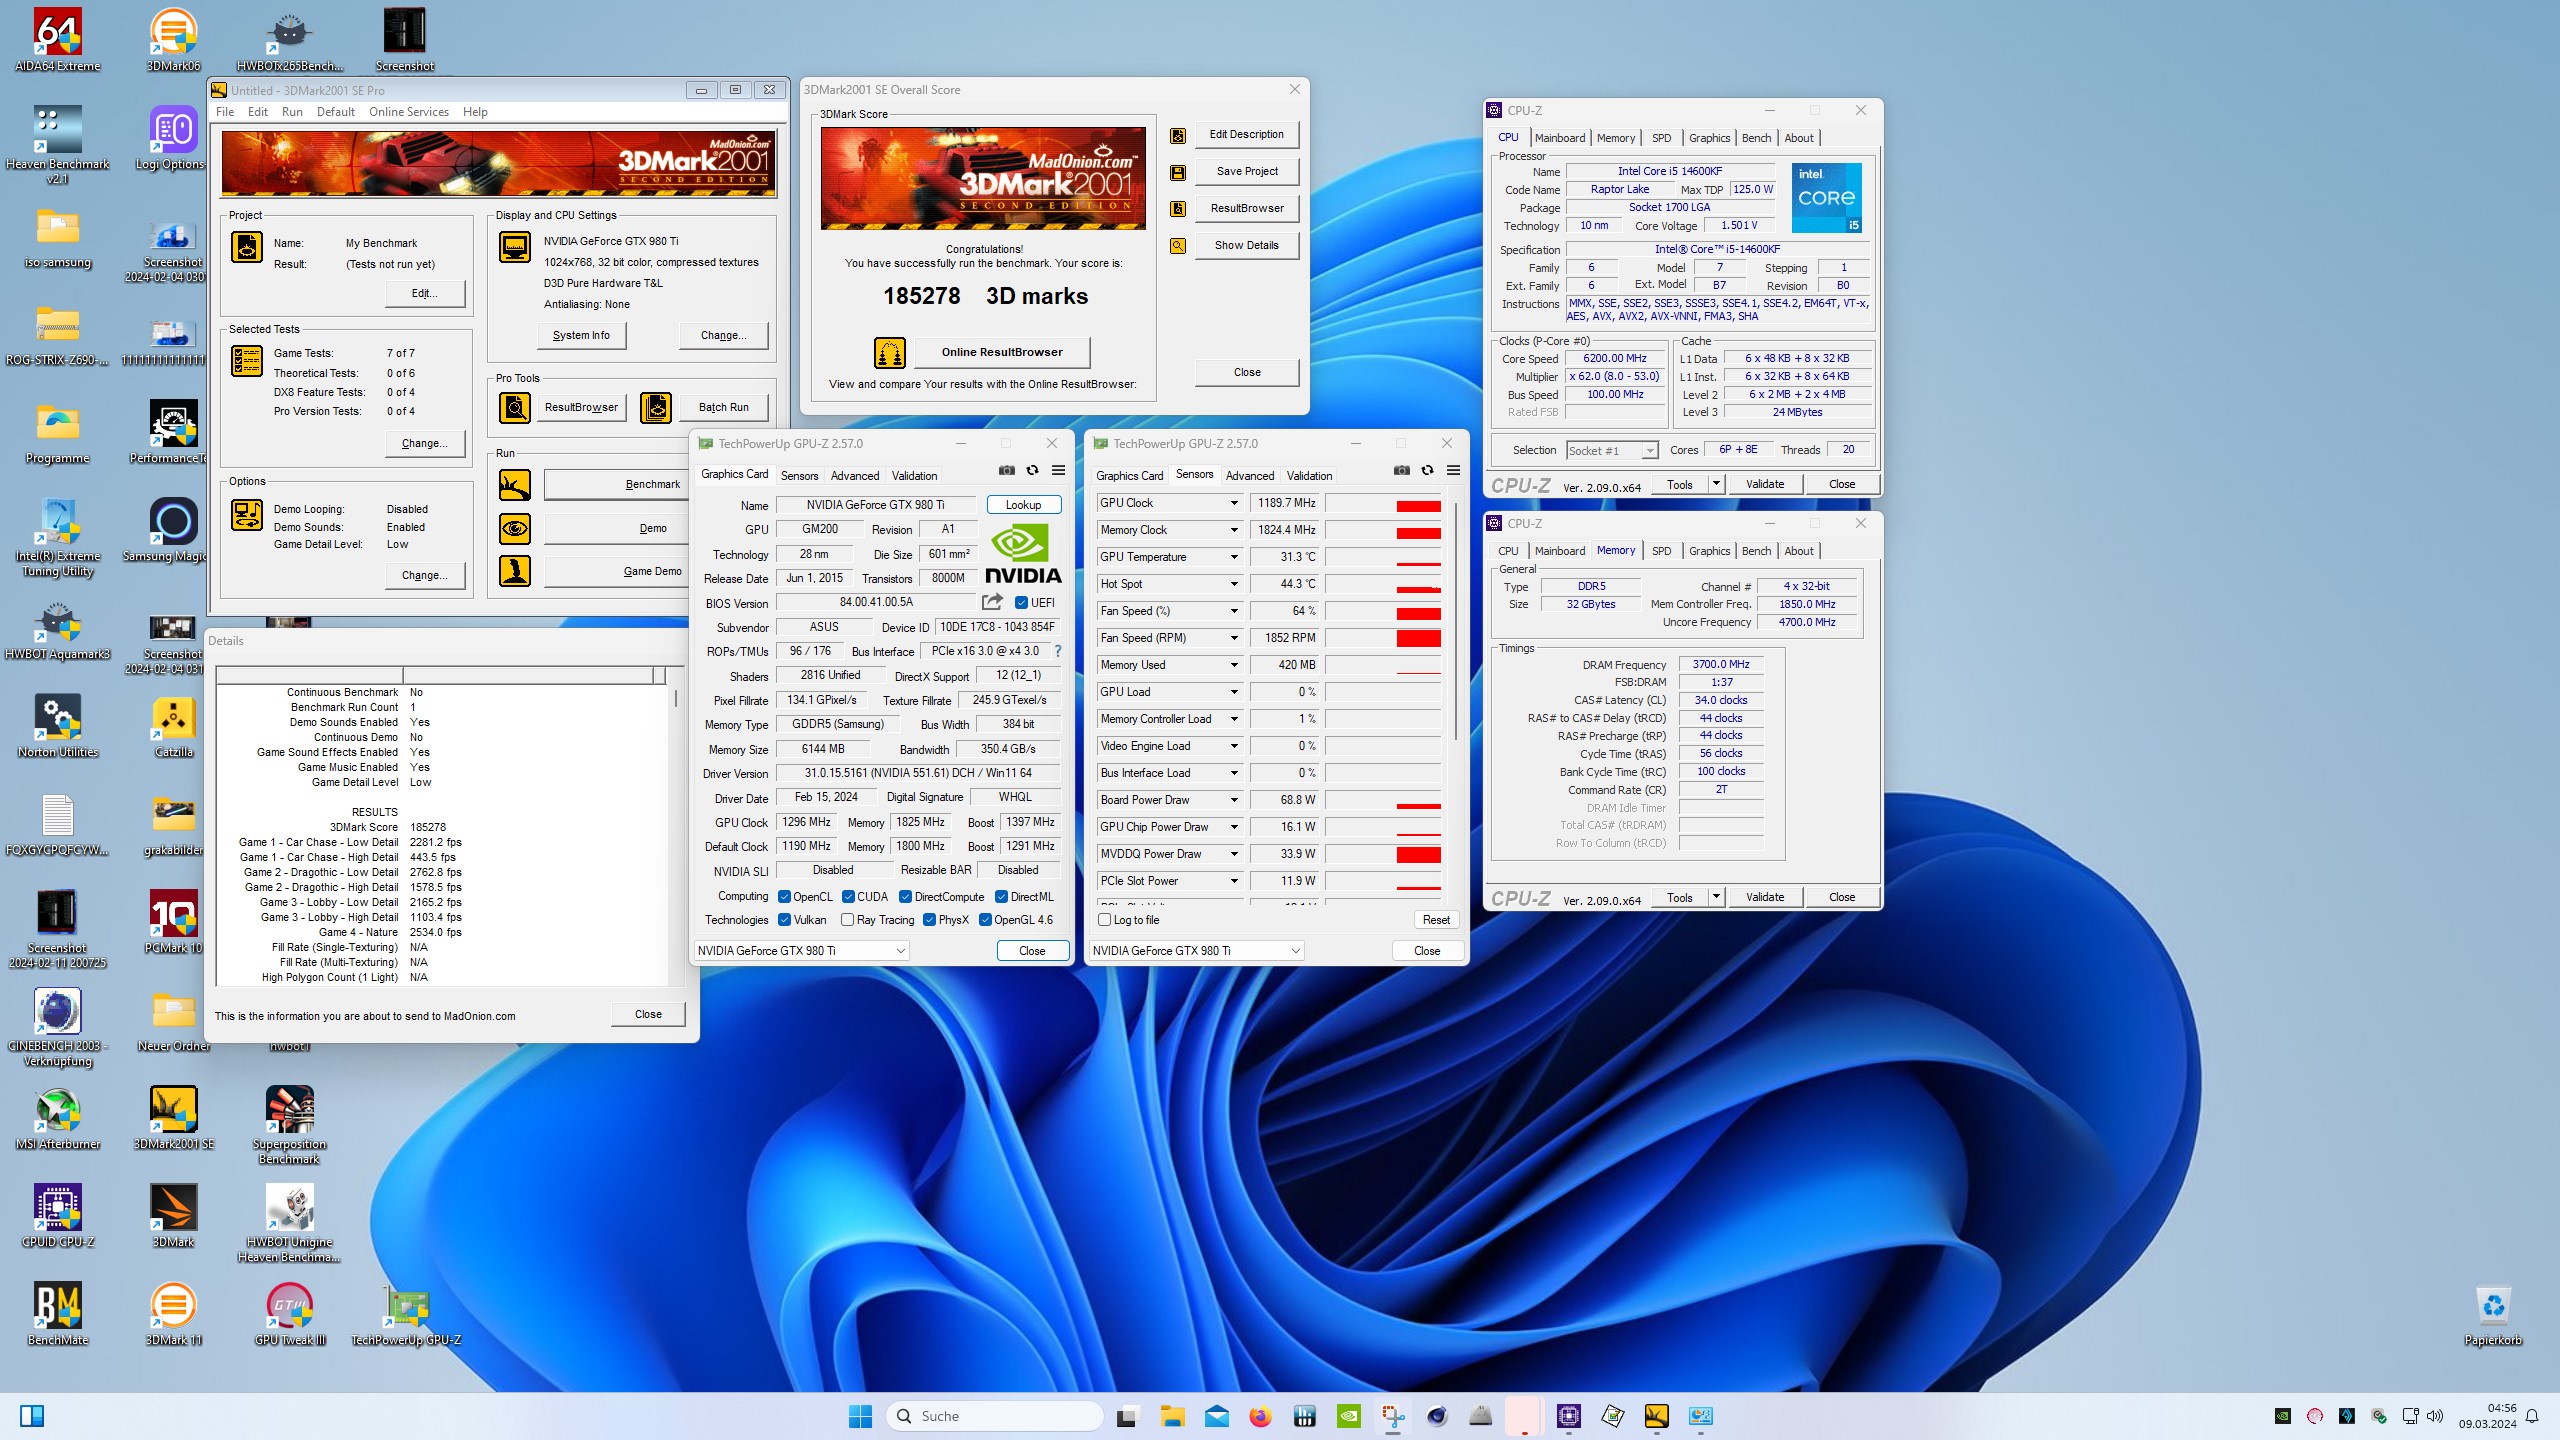
Task: Switch to Bench tab in upper CPU-Z
Action: [1756, 138]
